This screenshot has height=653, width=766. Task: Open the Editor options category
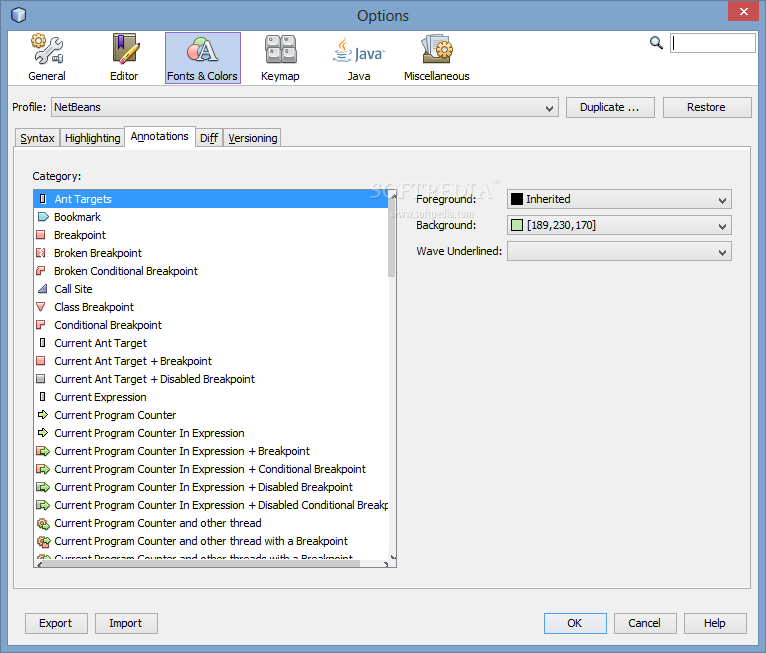(x=124, y=58)
